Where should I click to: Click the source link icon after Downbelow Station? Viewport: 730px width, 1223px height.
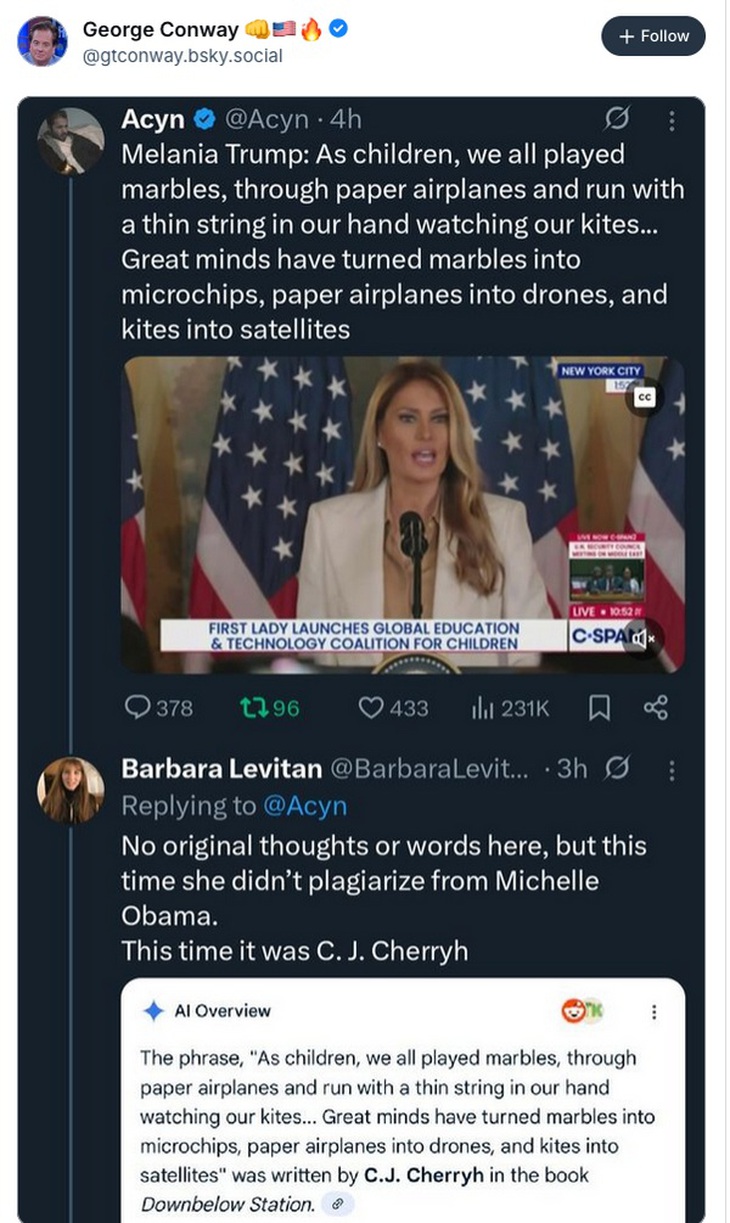(x=336, y=1204)
